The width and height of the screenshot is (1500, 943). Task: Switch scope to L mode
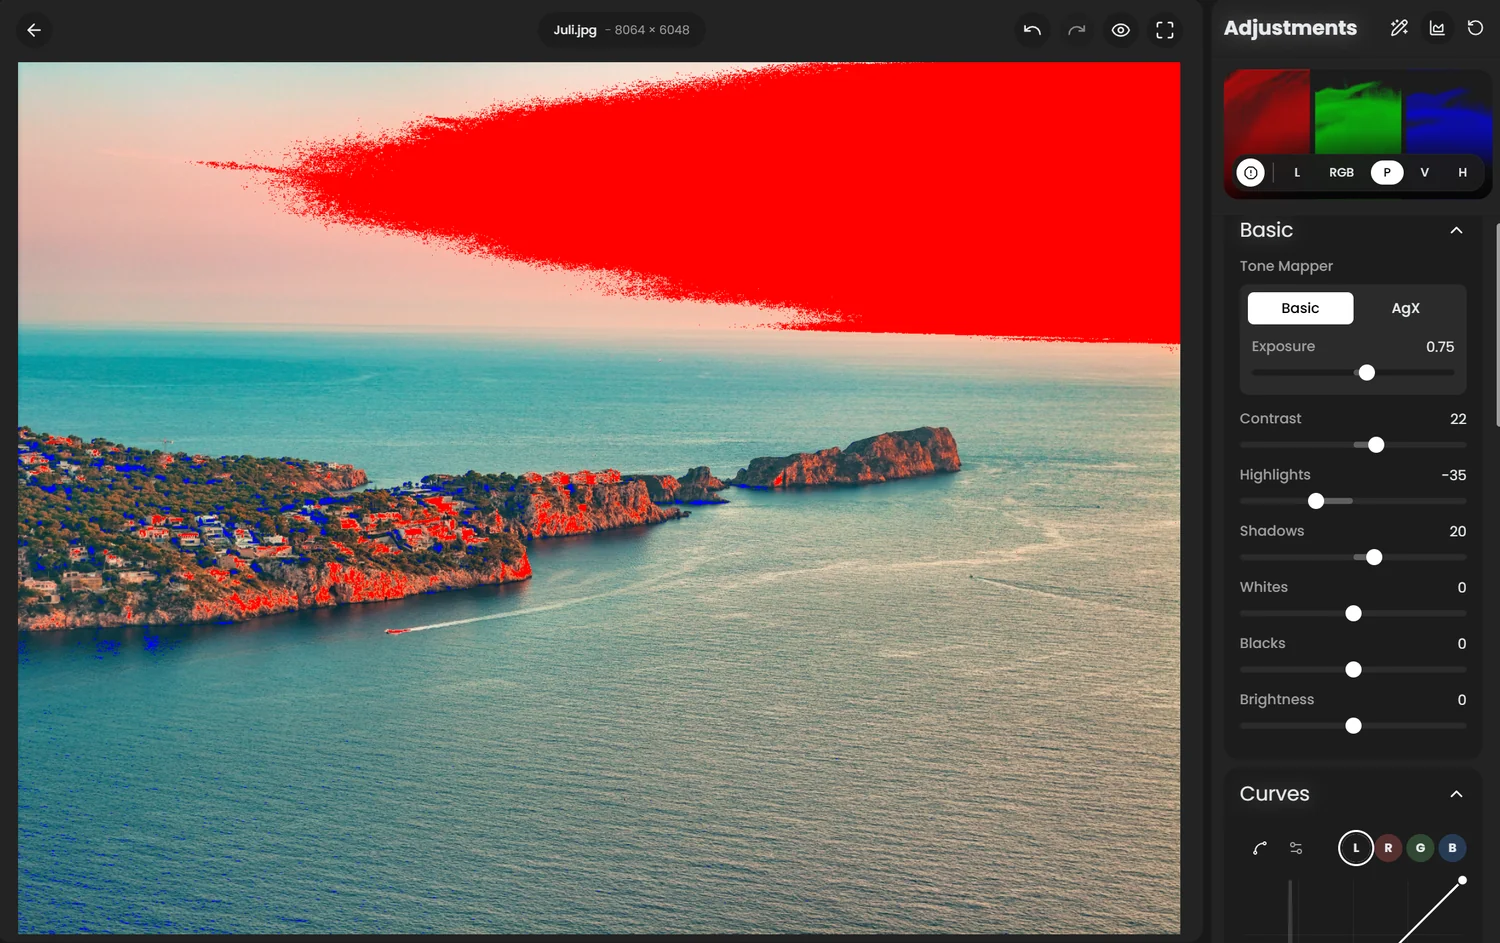pos(1297,172)
